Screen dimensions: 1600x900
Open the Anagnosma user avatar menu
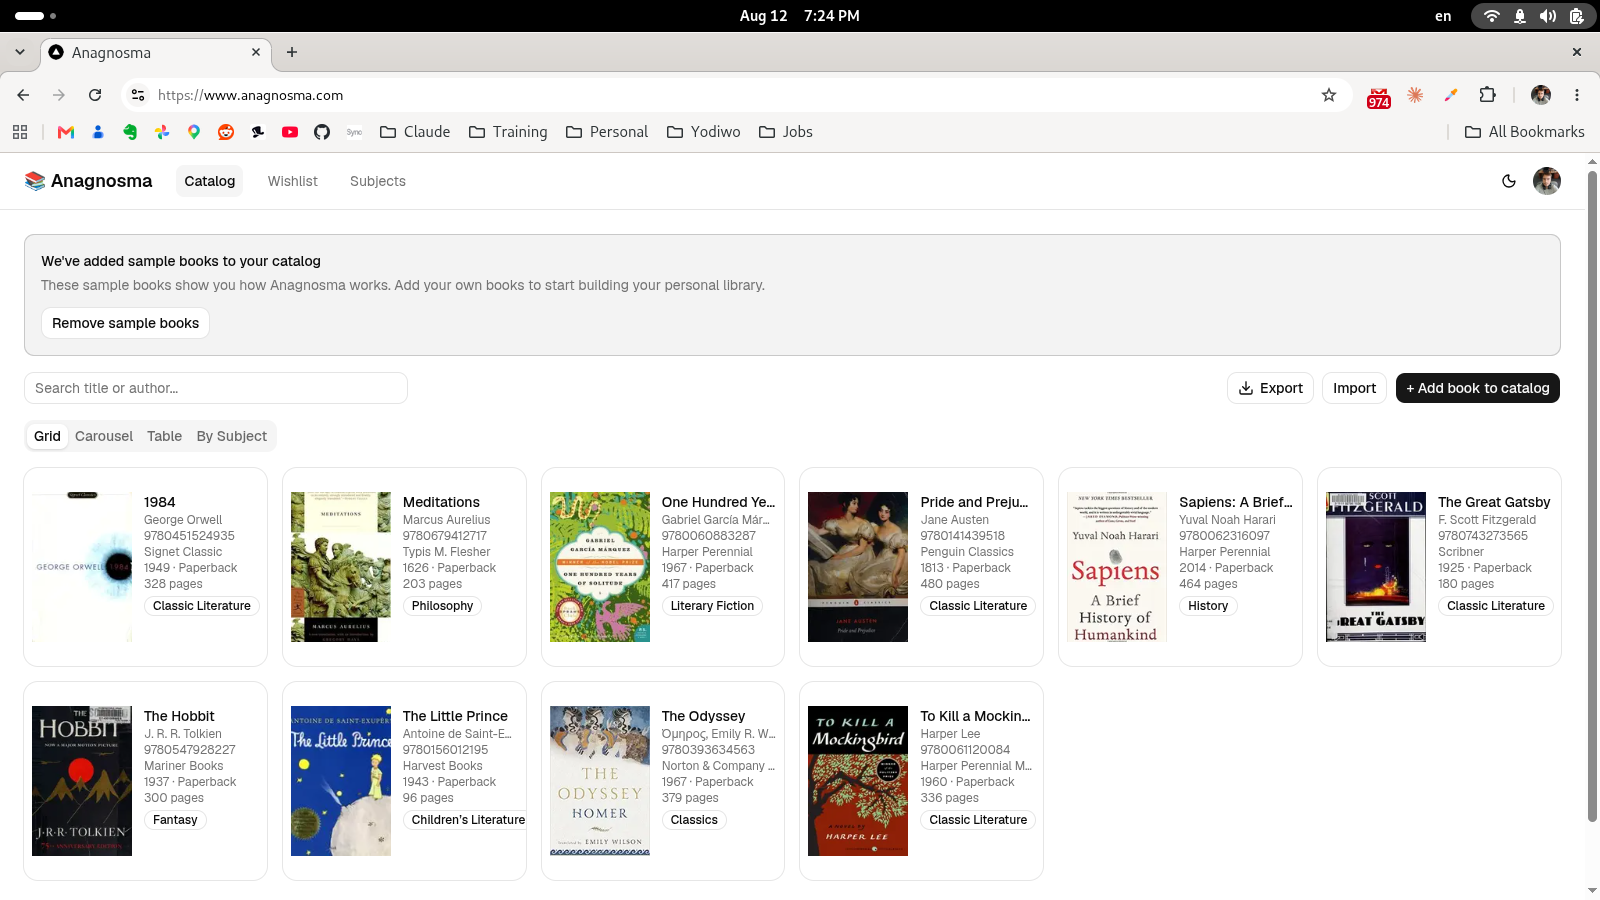pos(1547,181)
